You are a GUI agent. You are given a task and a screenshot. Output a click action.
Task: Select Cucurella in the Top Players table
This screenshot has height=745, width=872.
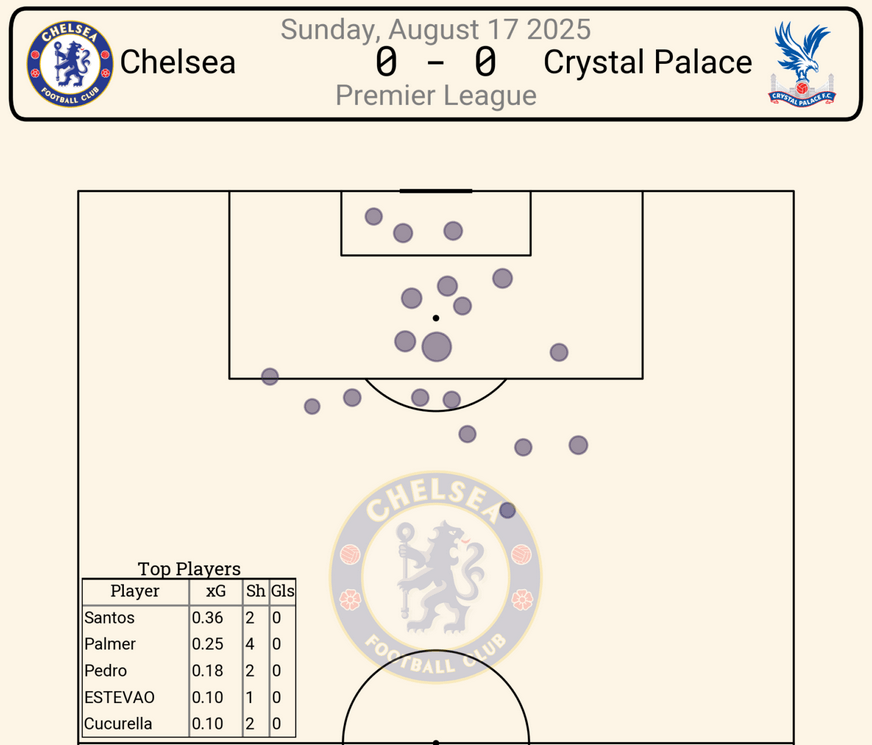point(120,723)
